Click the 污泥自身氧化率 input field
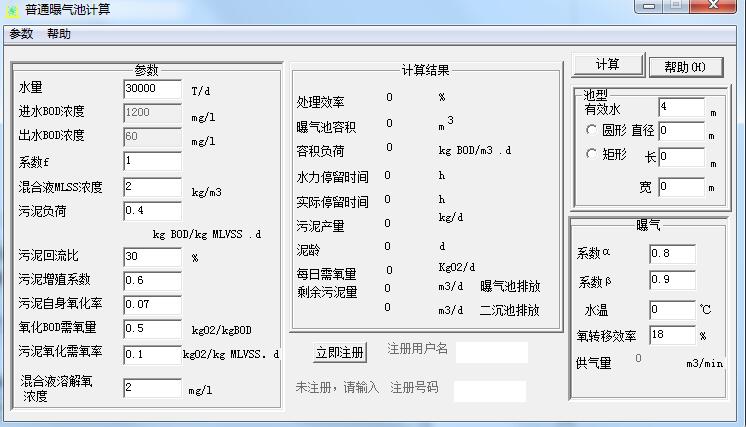 (x=152, y=304)
